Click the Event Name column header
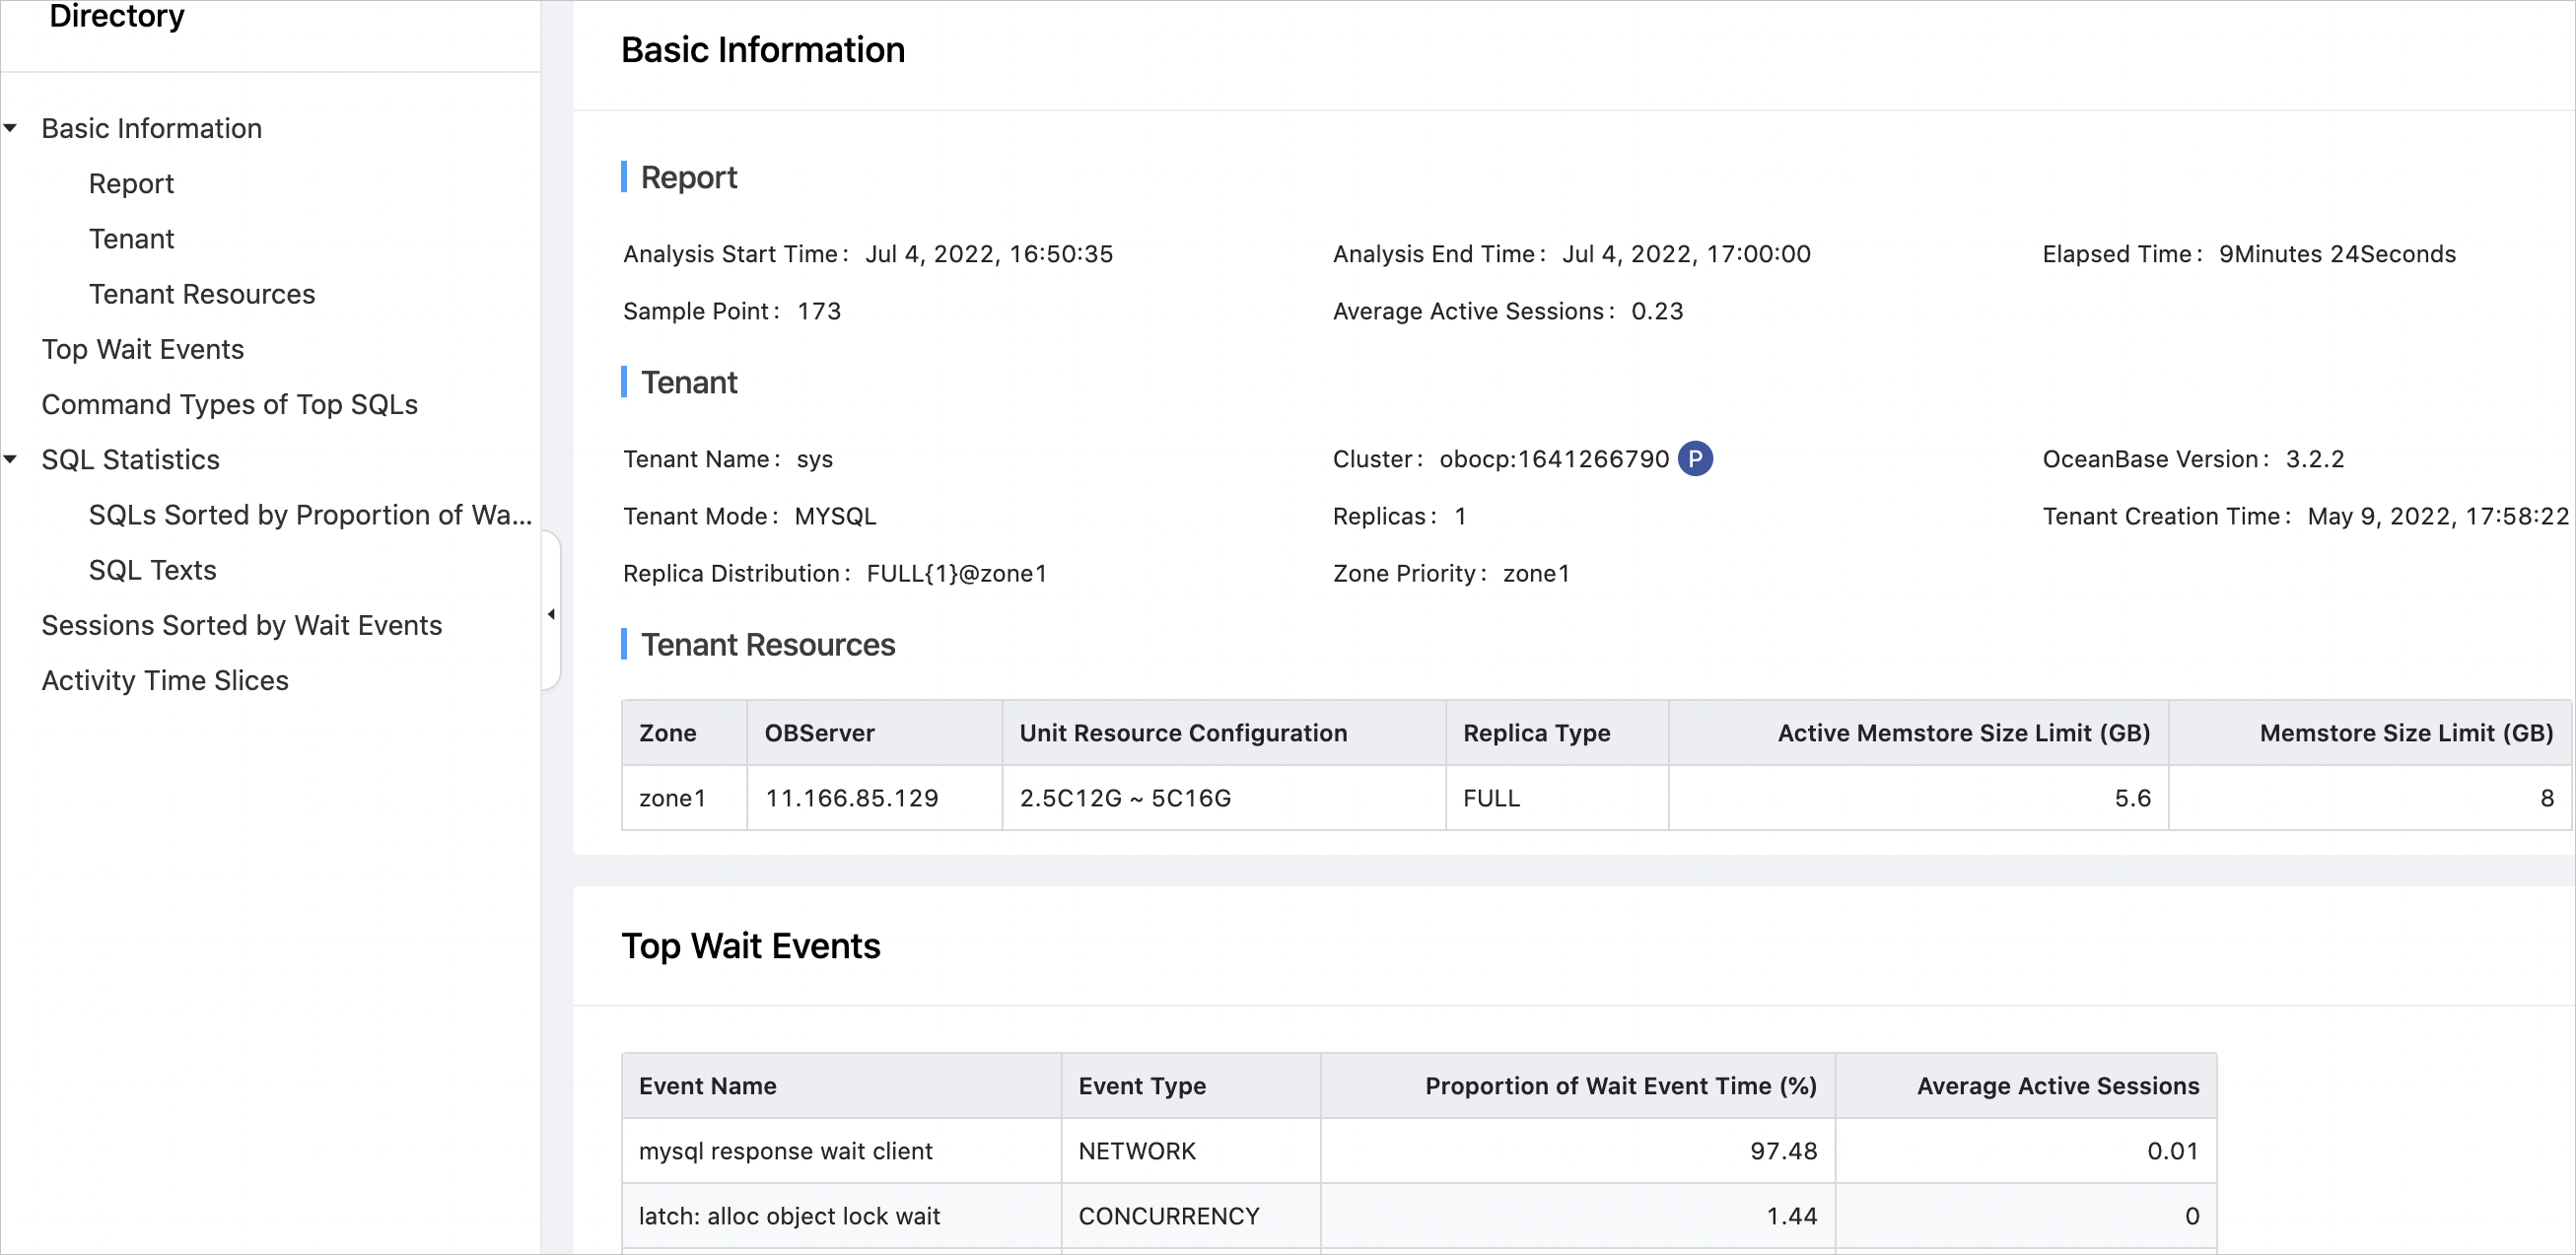 [707, 1086]
